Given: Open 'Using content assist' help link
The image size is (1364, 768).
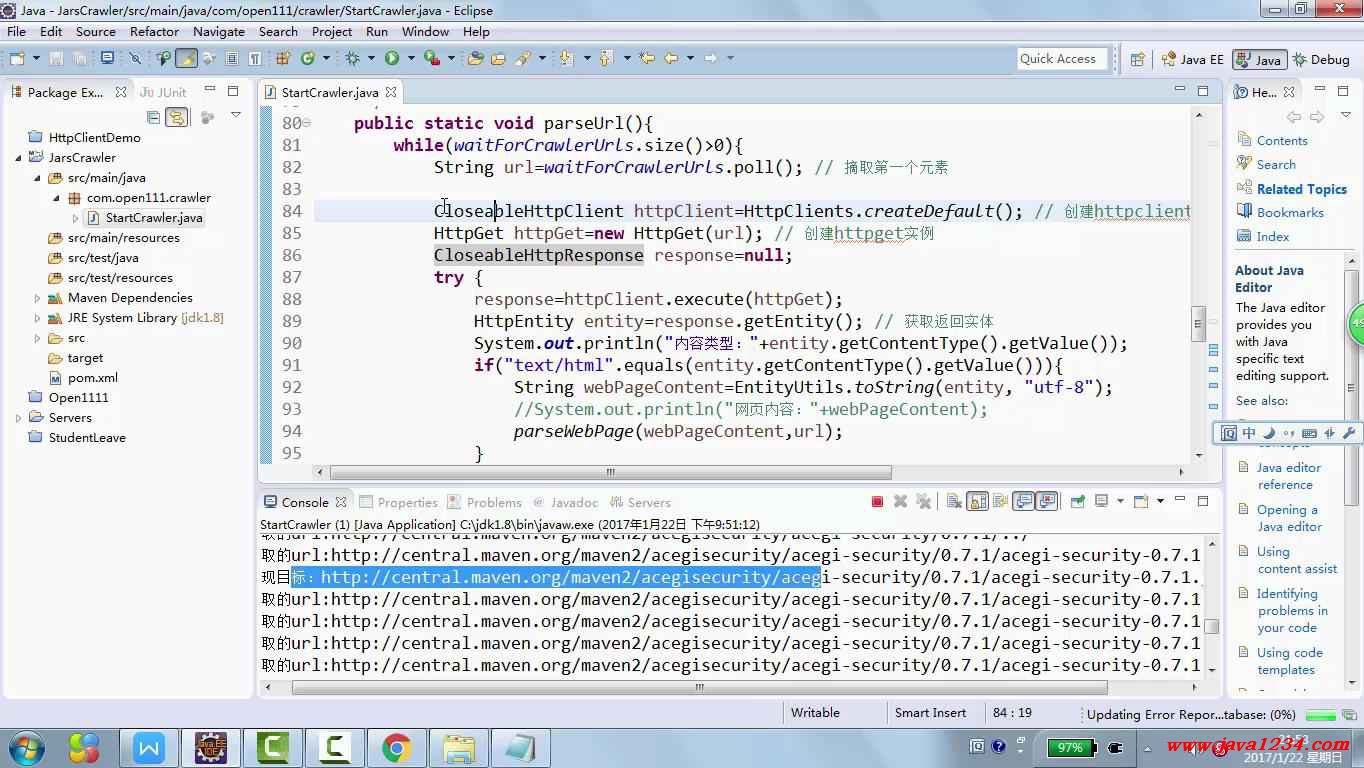Looking at the screenshot, I should point(1297,560).
